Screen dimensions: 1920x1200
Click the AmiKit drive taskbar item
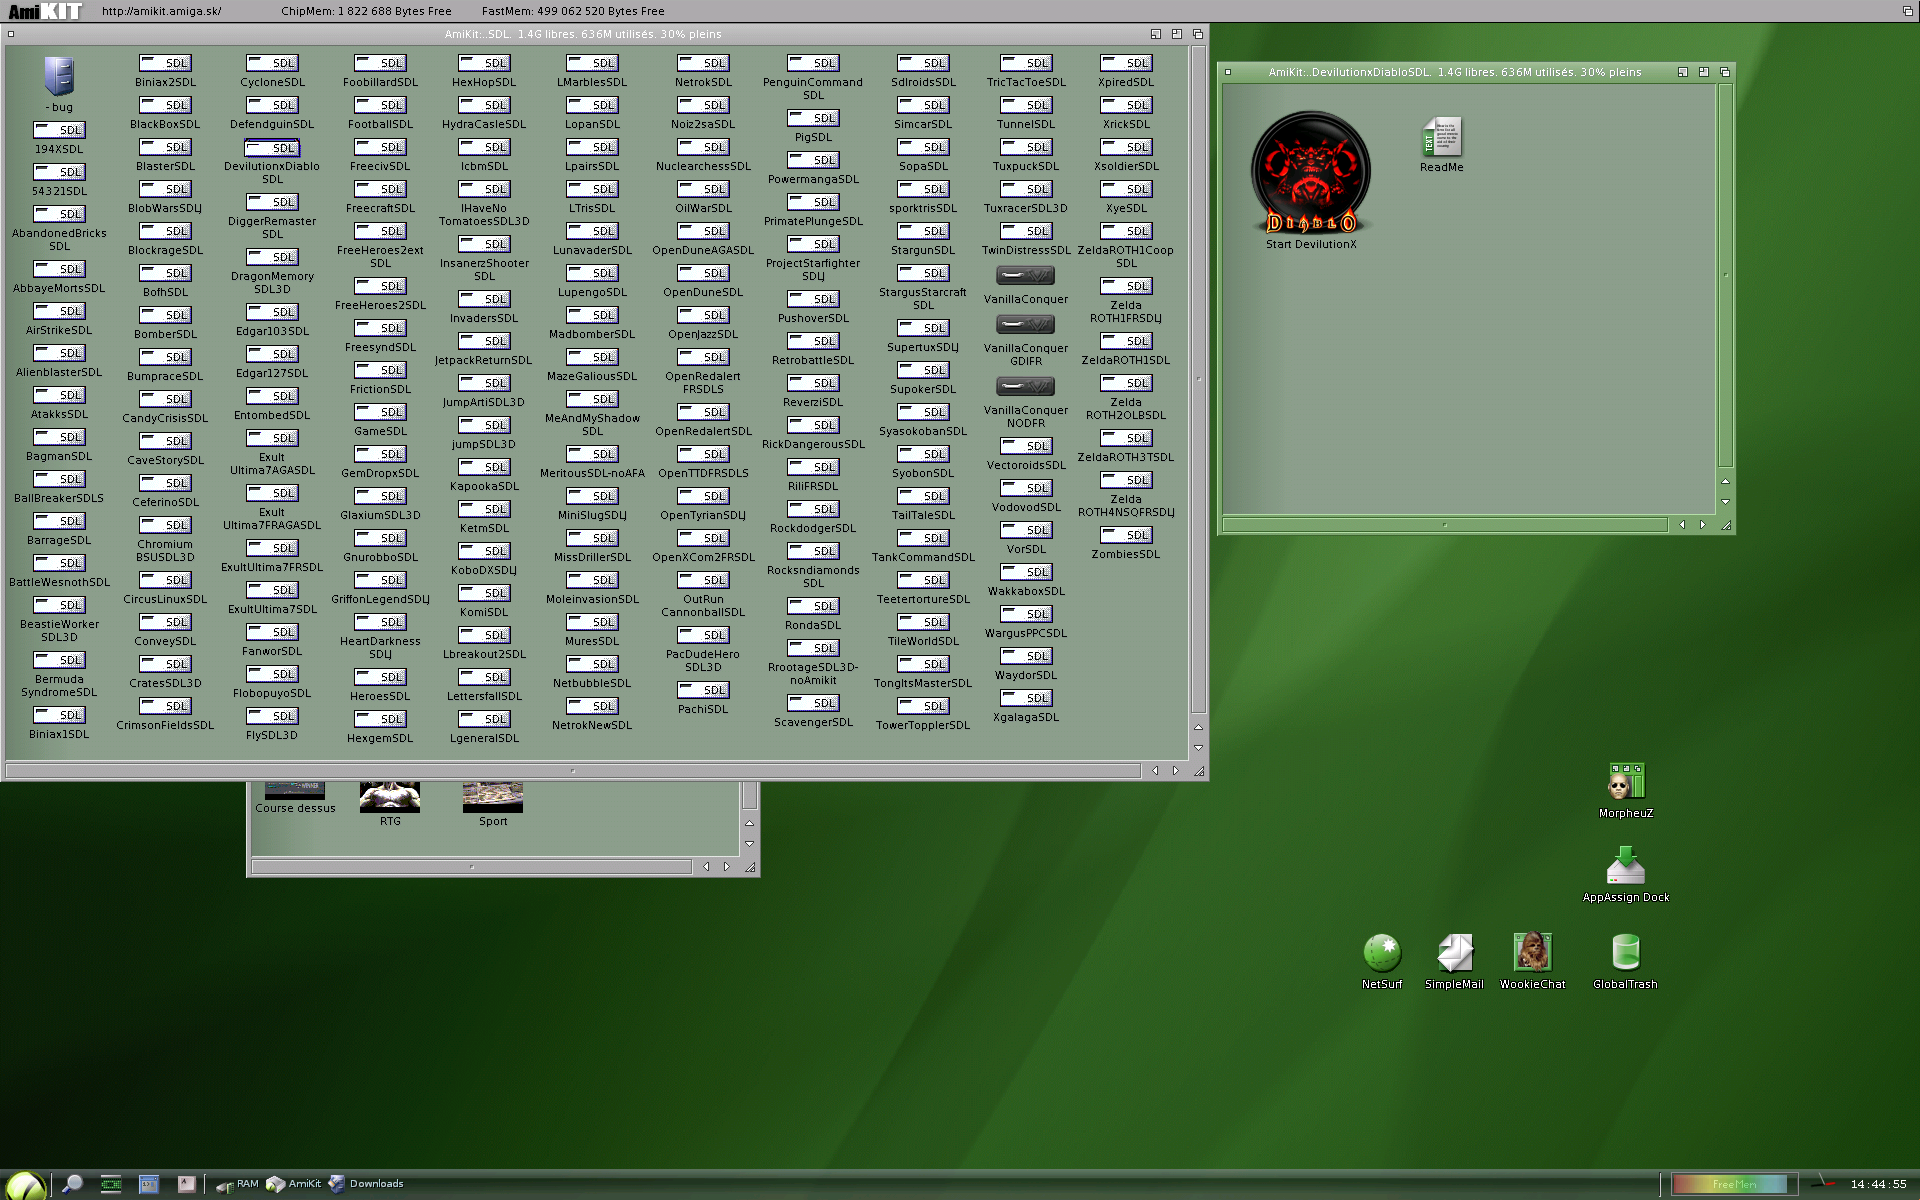(x=294, y=1184)
